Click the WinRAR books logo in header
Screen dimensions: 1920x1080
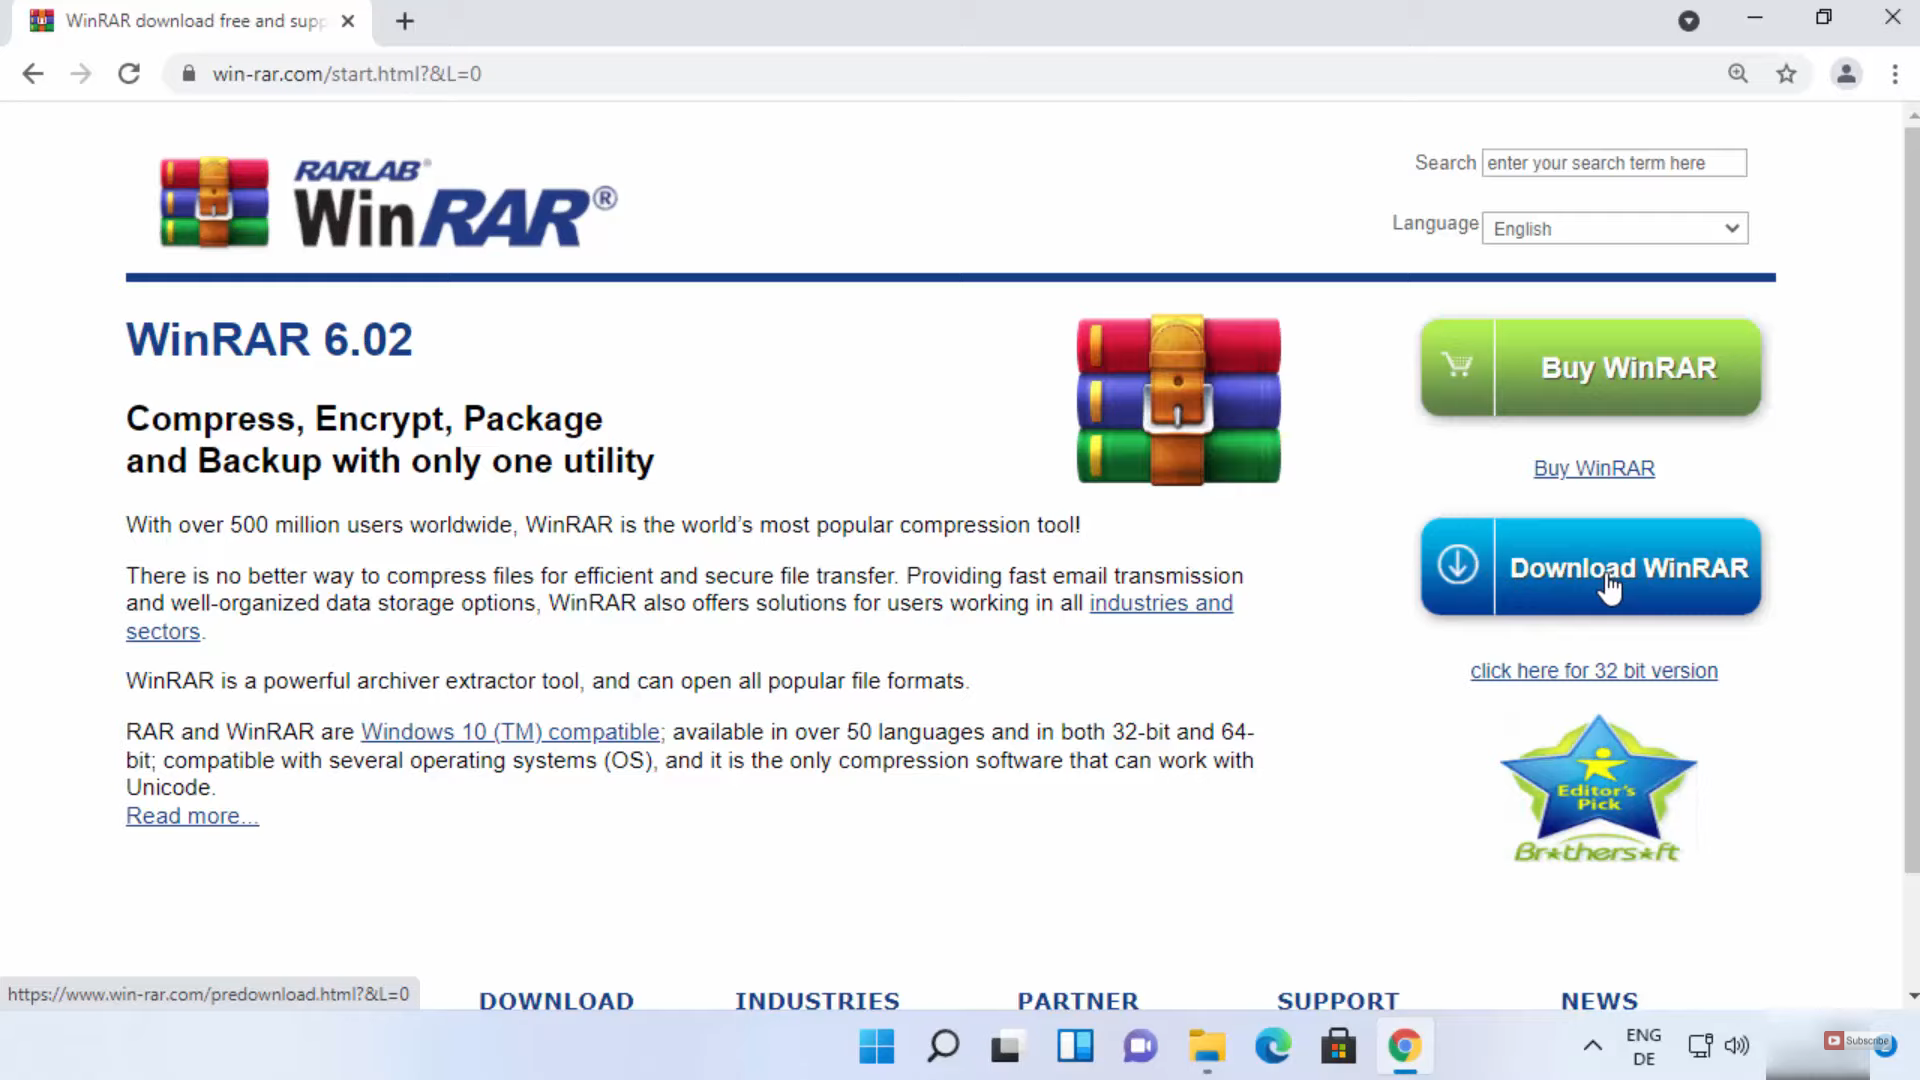pyautogui.click(x=214, y=202)
